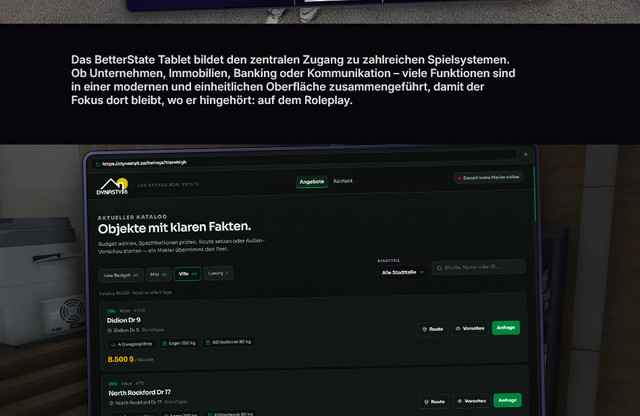Click the Straße, Name oder ID search field
This screenshot has width=640, height=416.
[479, 267]
